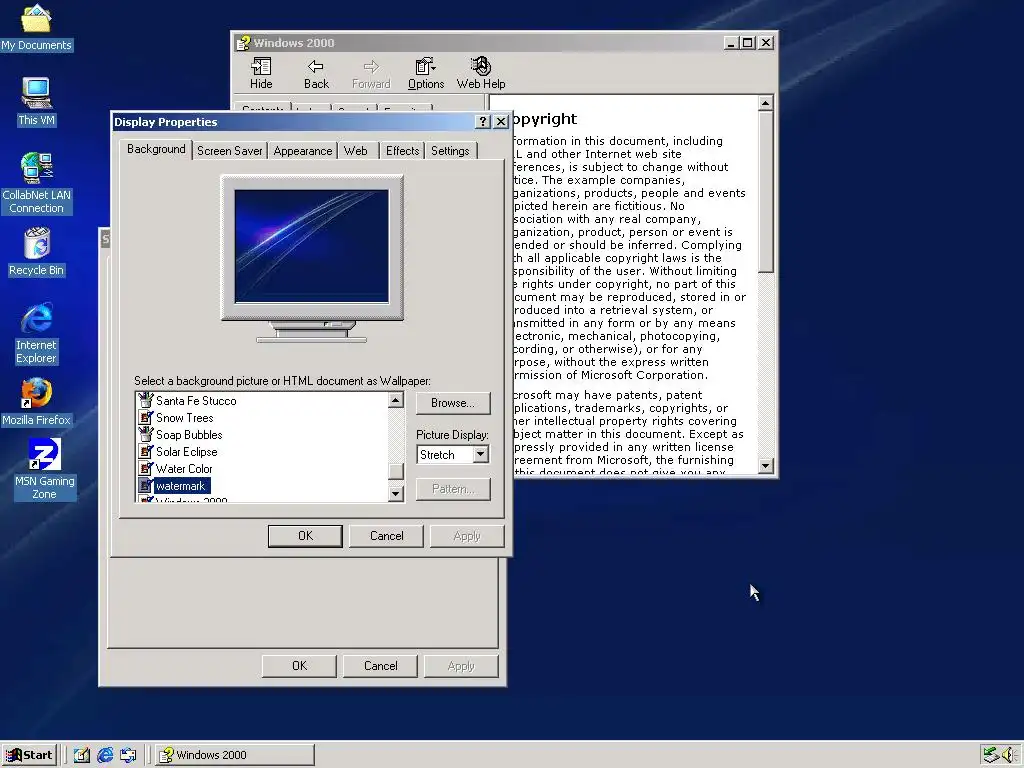Open MSN Gaming Zone shortcut
This screenshot has width=1024, height=768.
pyautogui.click(x=44, y=470)
